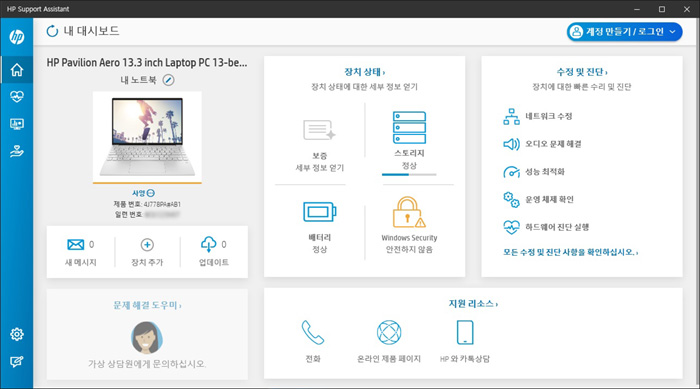The image size is (700, 389).
Task: Open the monitor diagnostics sidebar icon
Action: click(17, 124)
